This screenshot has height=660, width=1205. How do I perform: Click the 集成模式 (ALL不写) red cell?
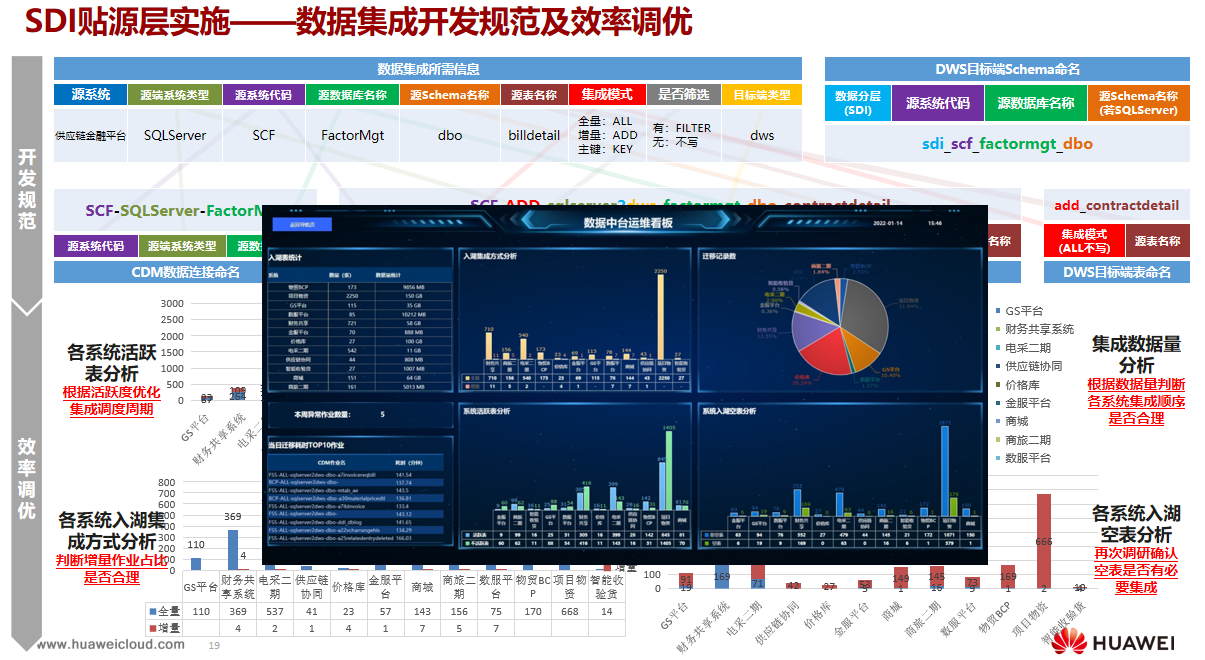pyautogui.click(x=1082, y=241)
